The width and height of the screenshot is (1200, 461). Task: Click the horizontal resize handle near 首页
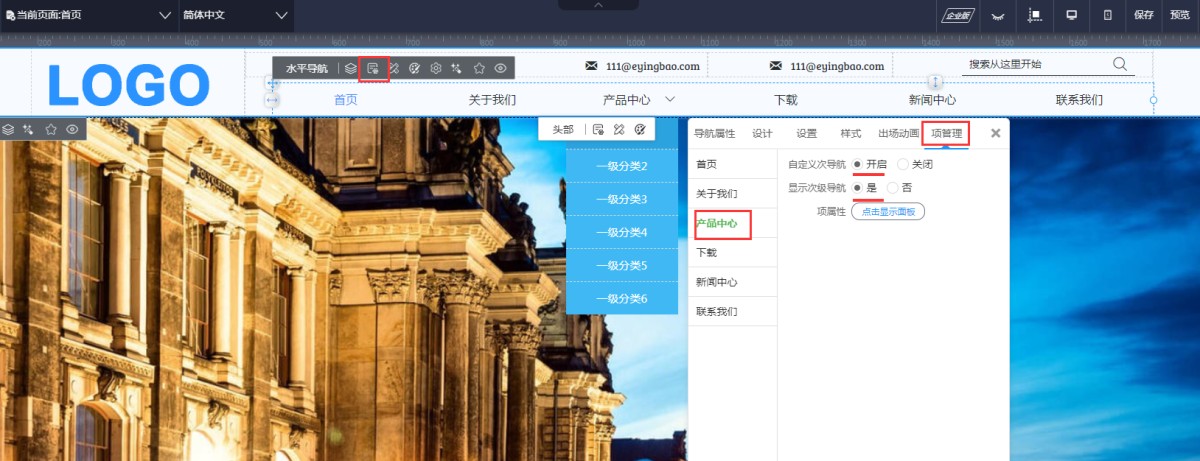click(x=272, y=100)
